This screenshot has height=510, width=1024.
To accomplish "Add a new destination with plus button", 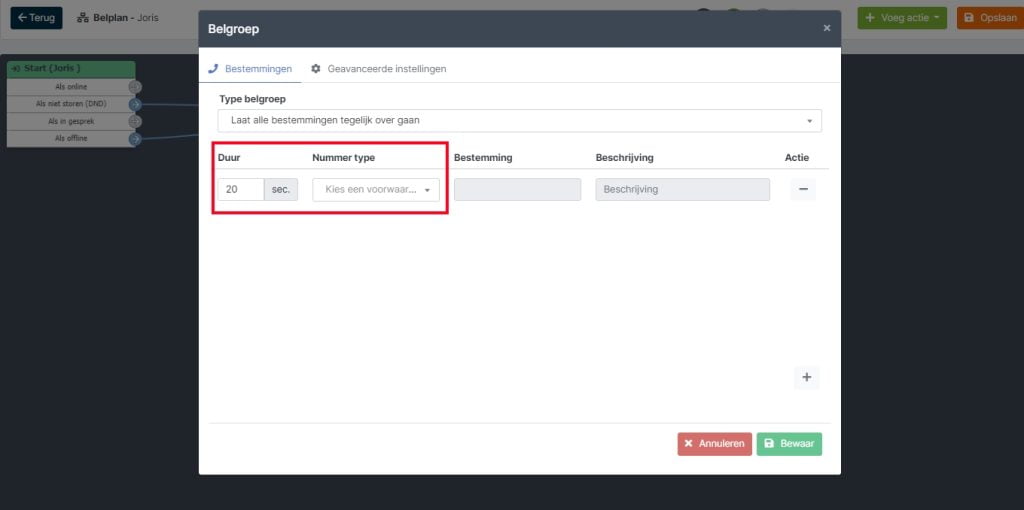I will point(807,377).
